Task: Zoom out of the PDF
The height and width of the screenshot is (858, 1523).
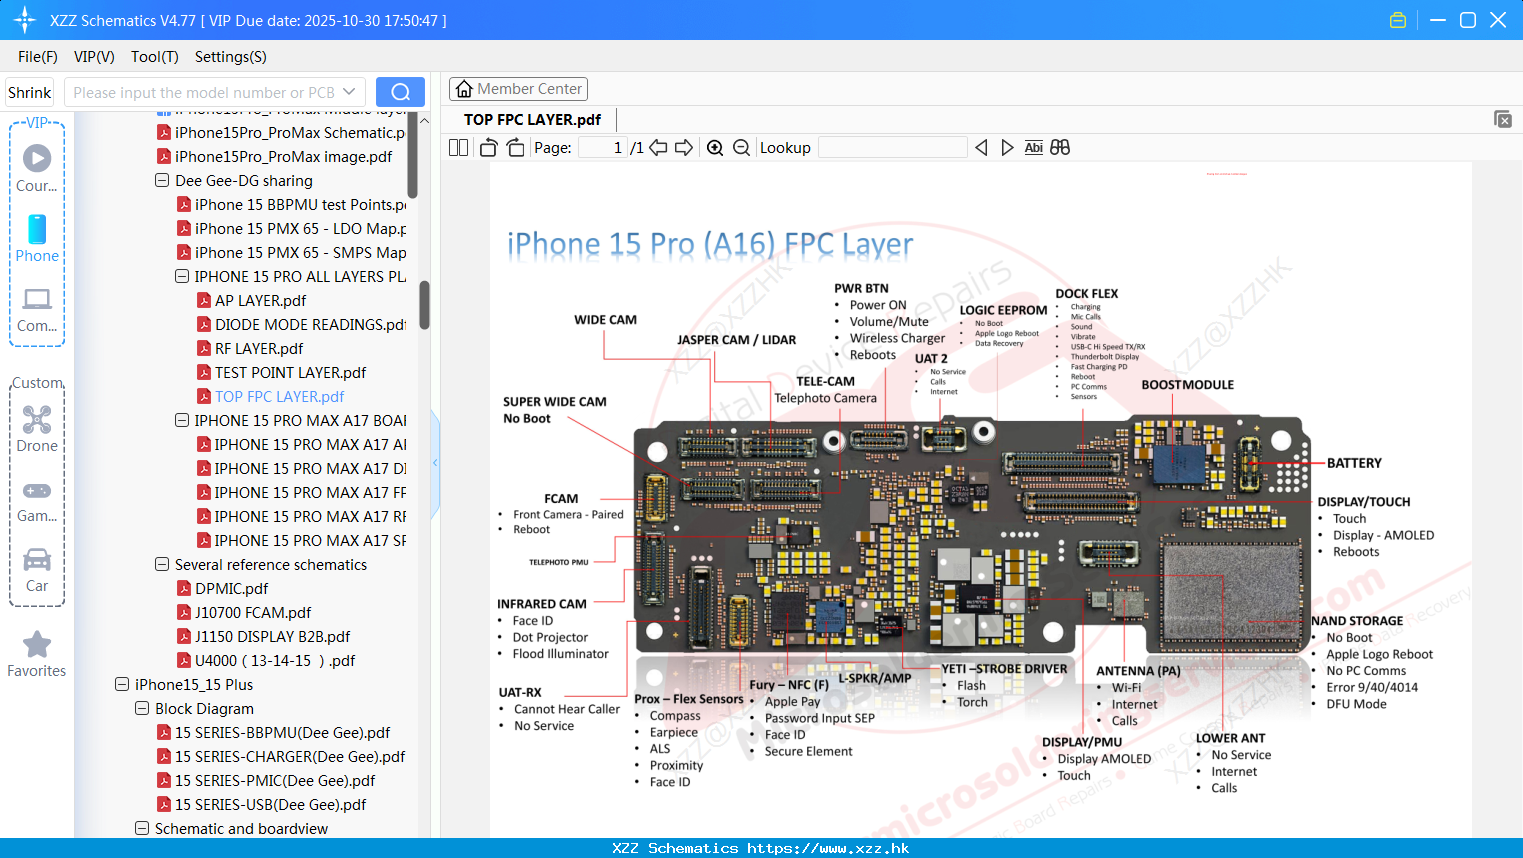Action: tap(741, 147)
